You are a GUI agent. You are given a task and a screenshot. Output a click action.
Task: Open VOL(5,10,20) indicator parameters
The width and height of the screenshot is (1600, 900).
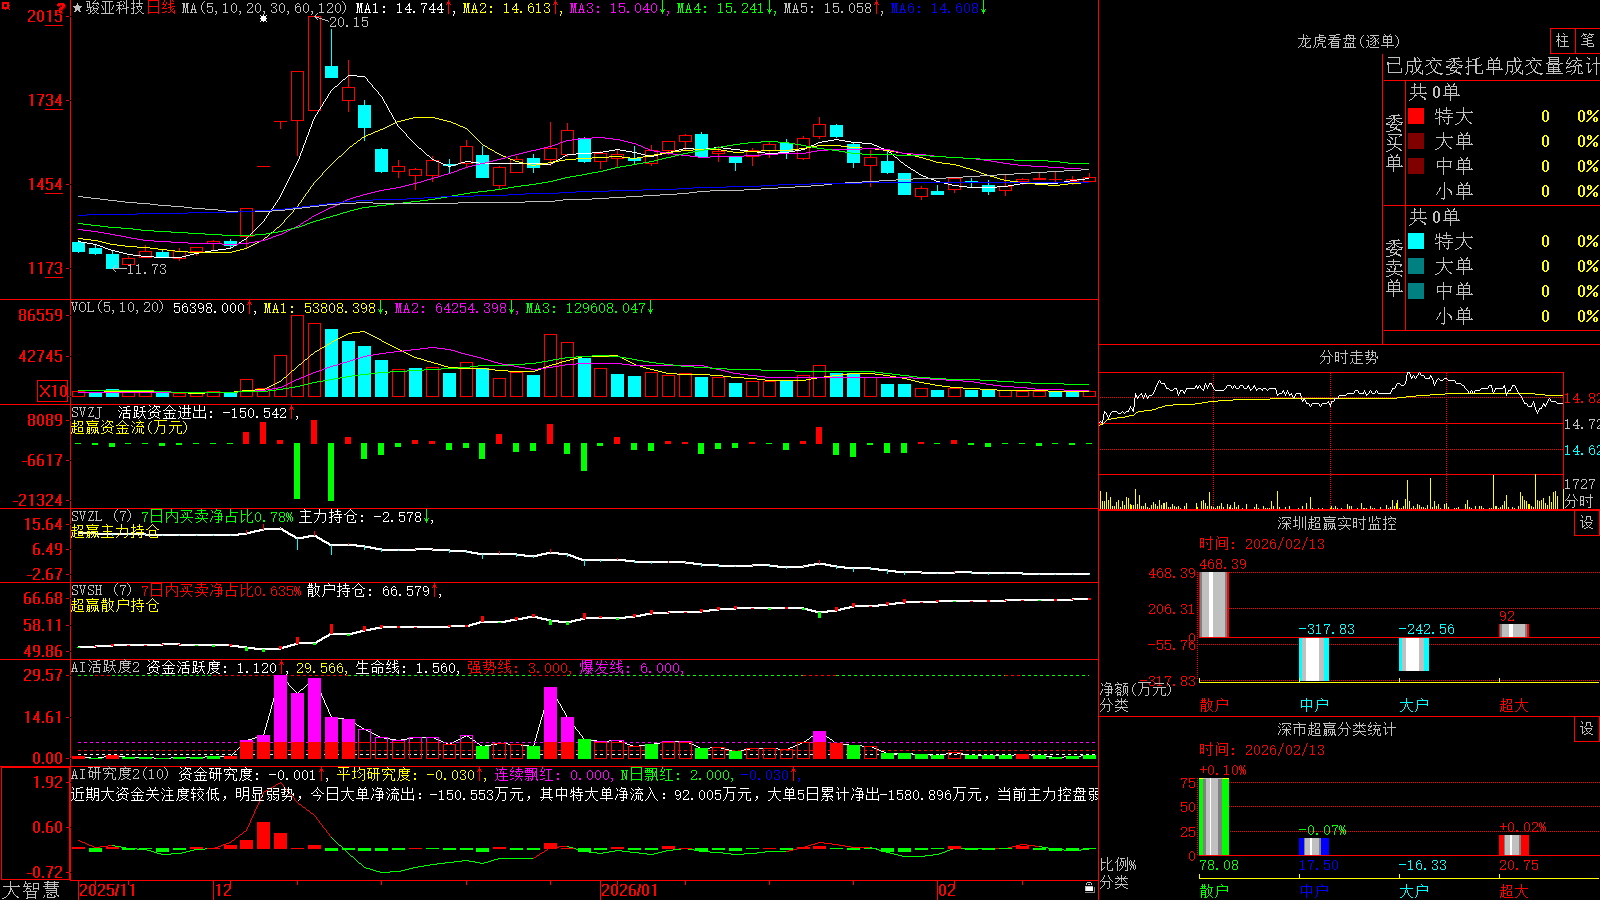(117, 307)
